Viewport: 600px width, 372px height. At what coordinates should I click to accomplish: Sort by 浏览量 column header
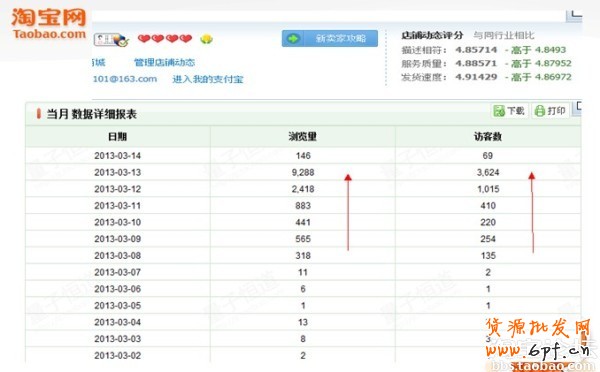tap(302, 137)
